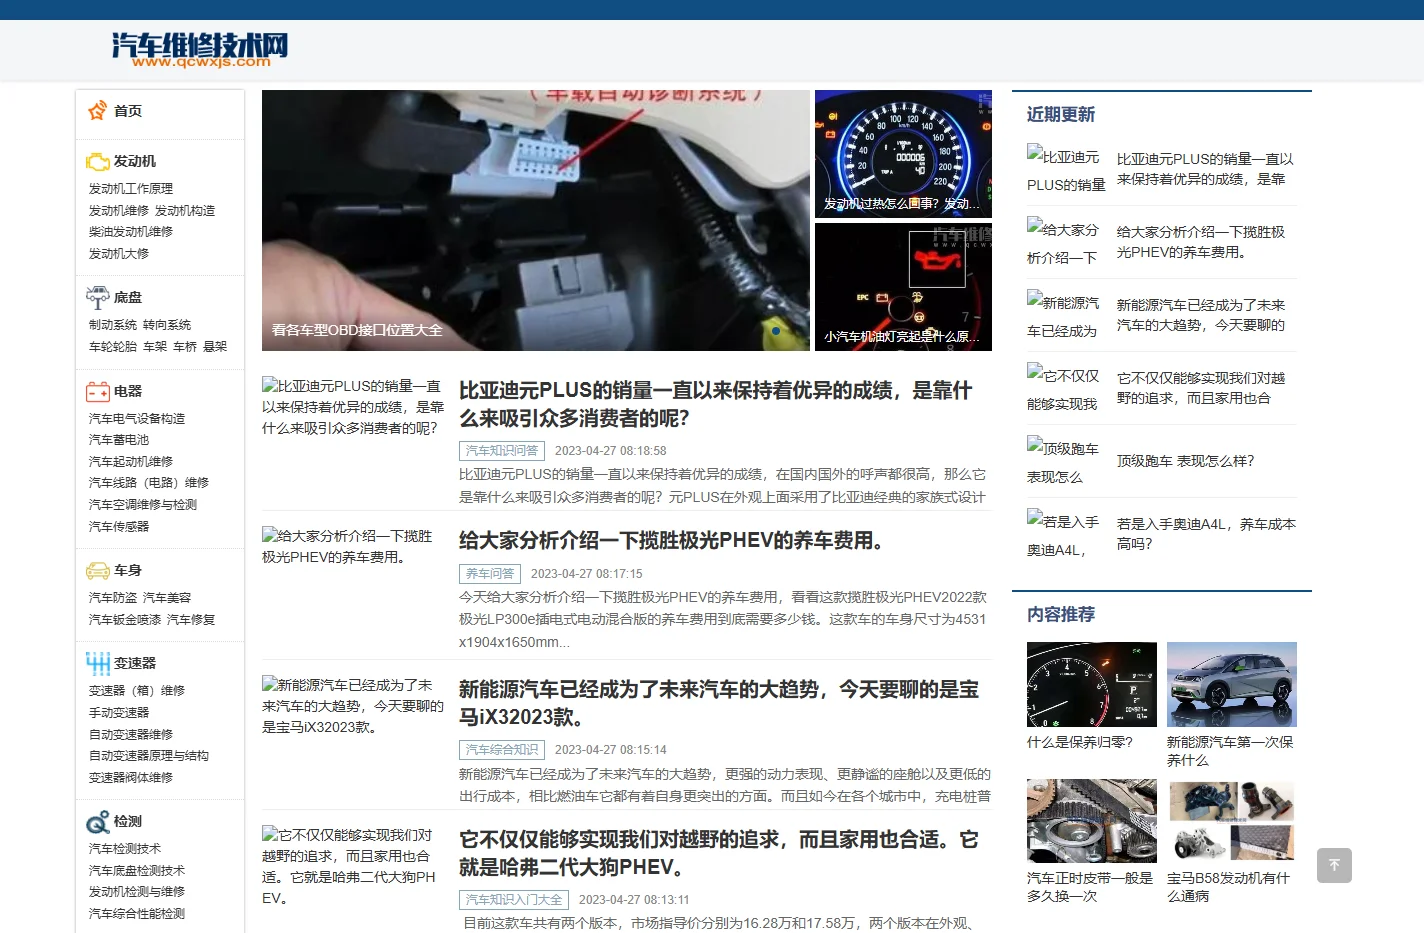Open 发动机大修 link
The image size is (1424, 933).
119,254
